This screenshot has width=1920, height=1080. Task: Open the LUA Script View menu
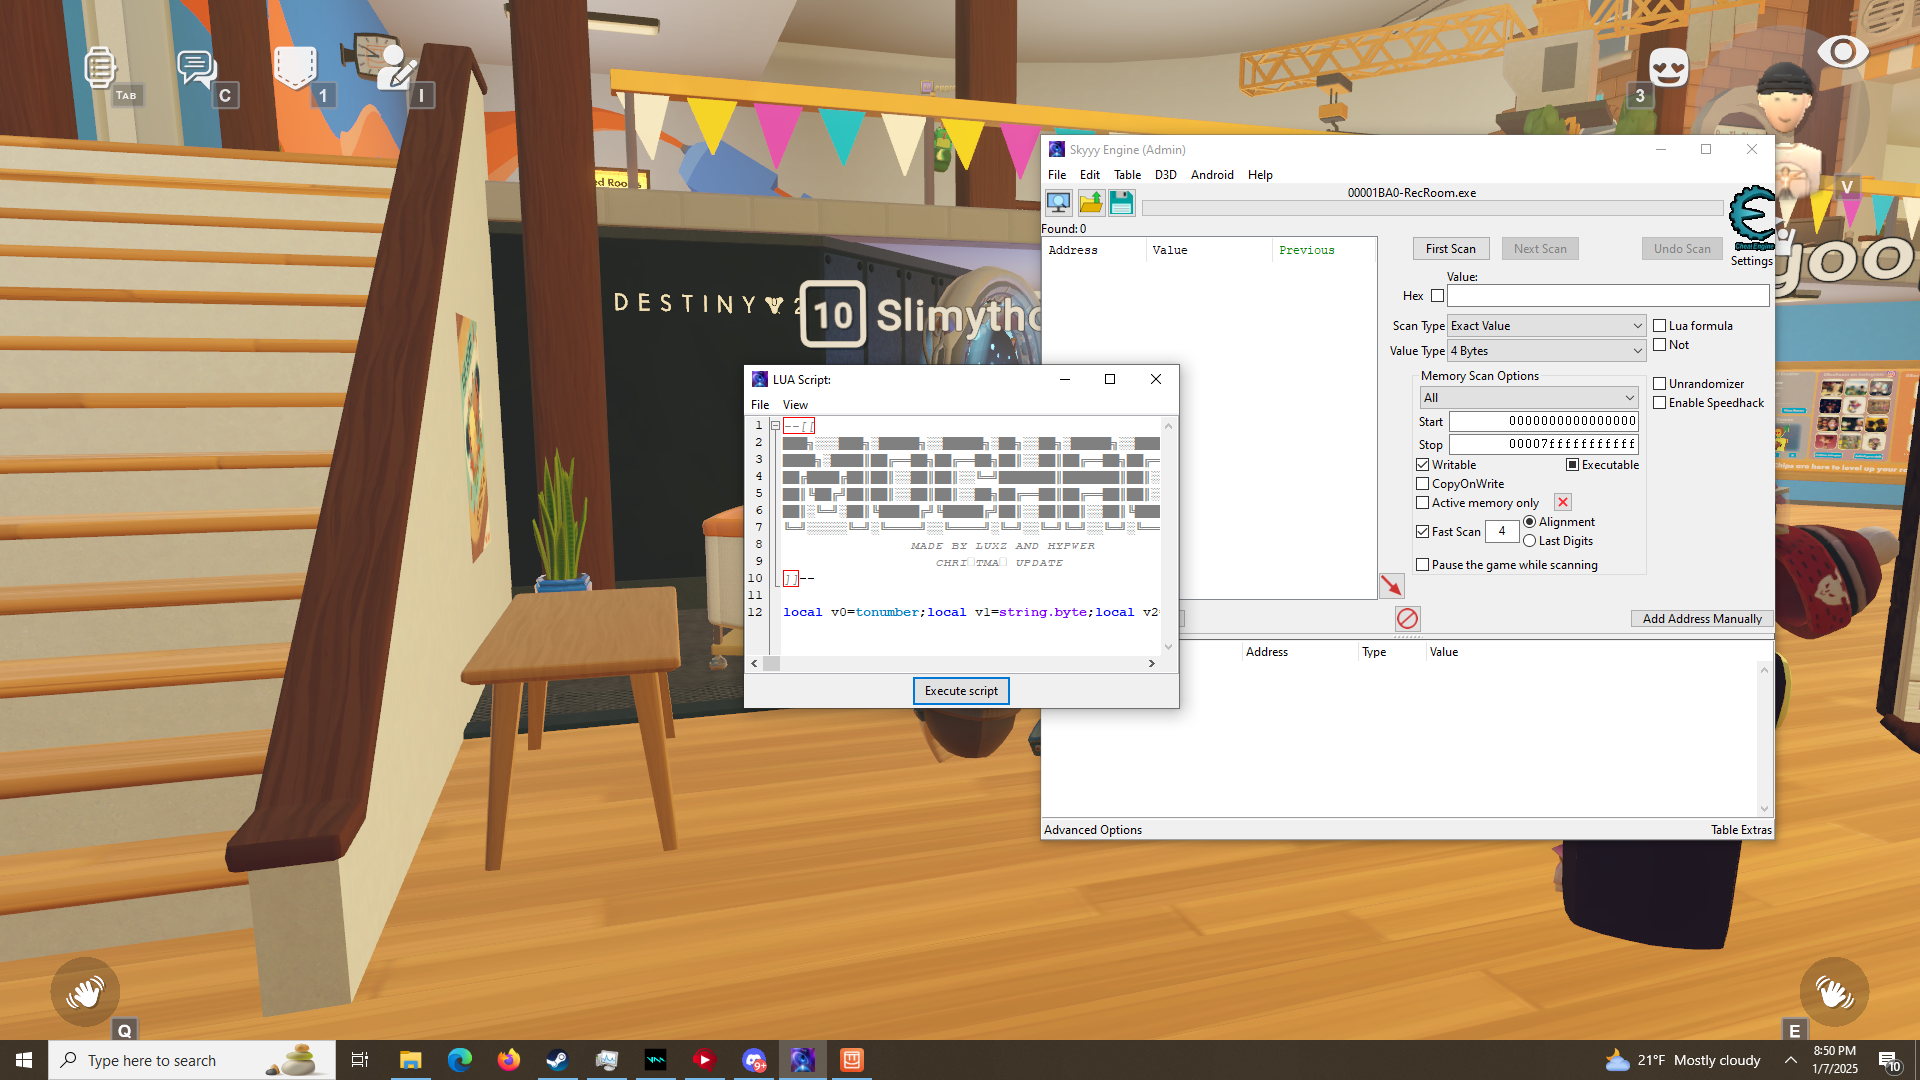[795, 405]
